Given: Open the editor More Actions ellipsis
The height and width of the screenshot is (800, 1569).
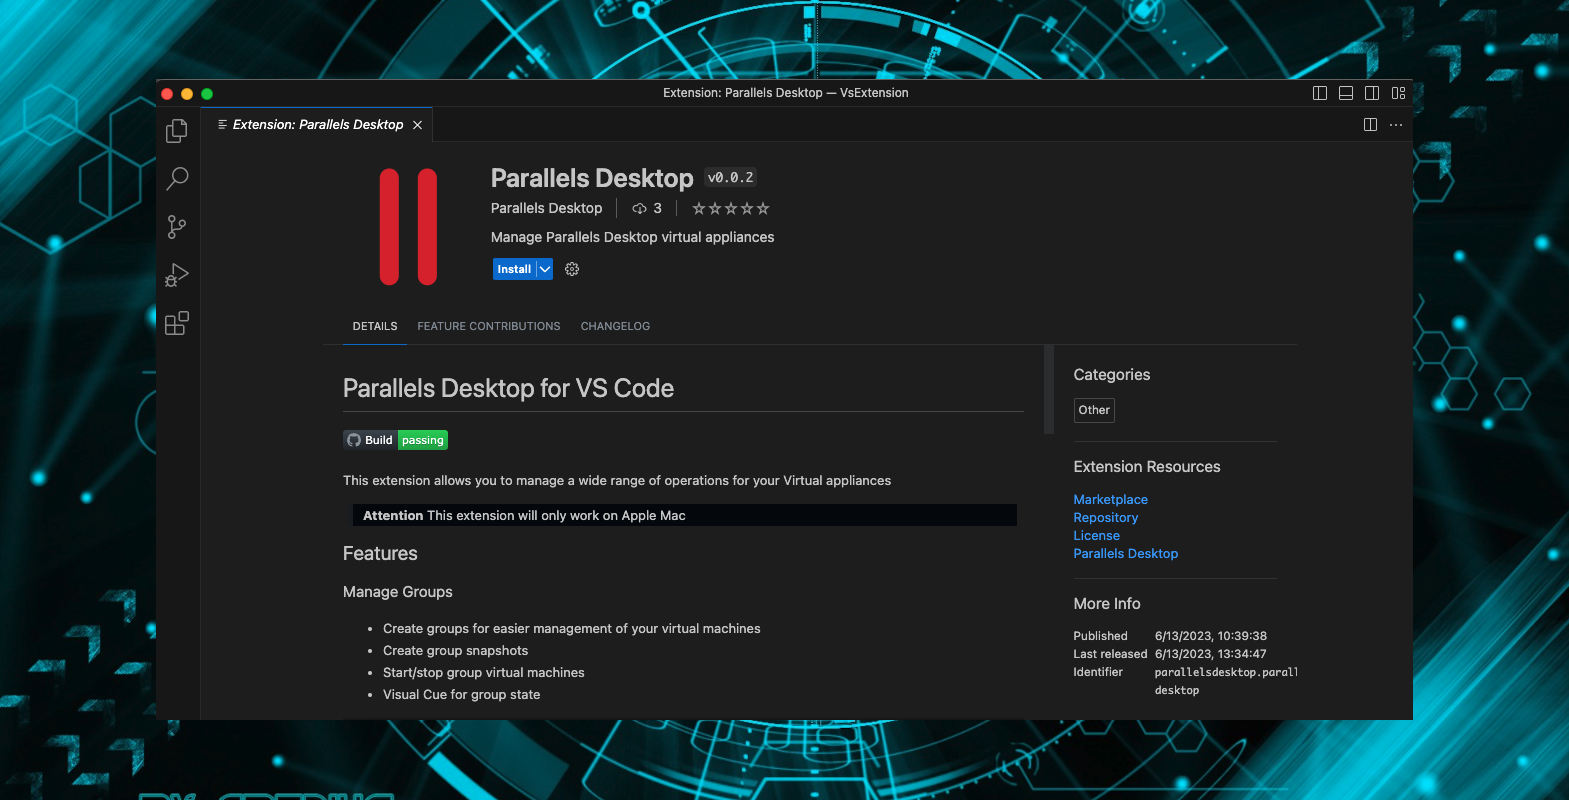Looking at the screenshot, I should pos(1396,125).
